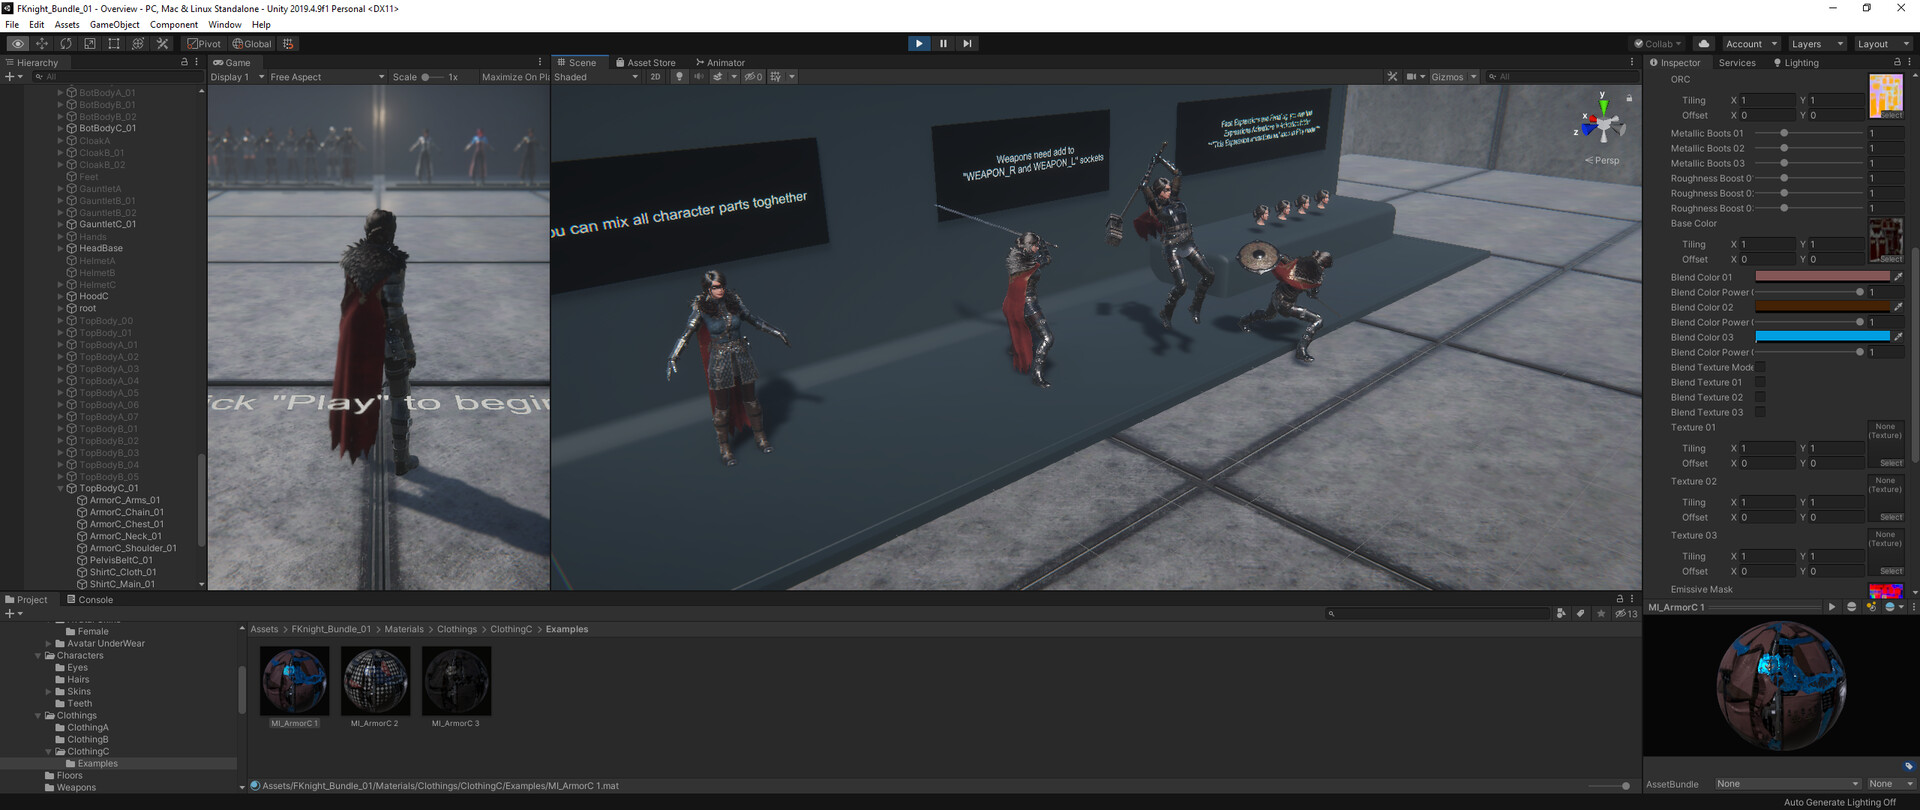Click the Collab button

(1658, 44)
